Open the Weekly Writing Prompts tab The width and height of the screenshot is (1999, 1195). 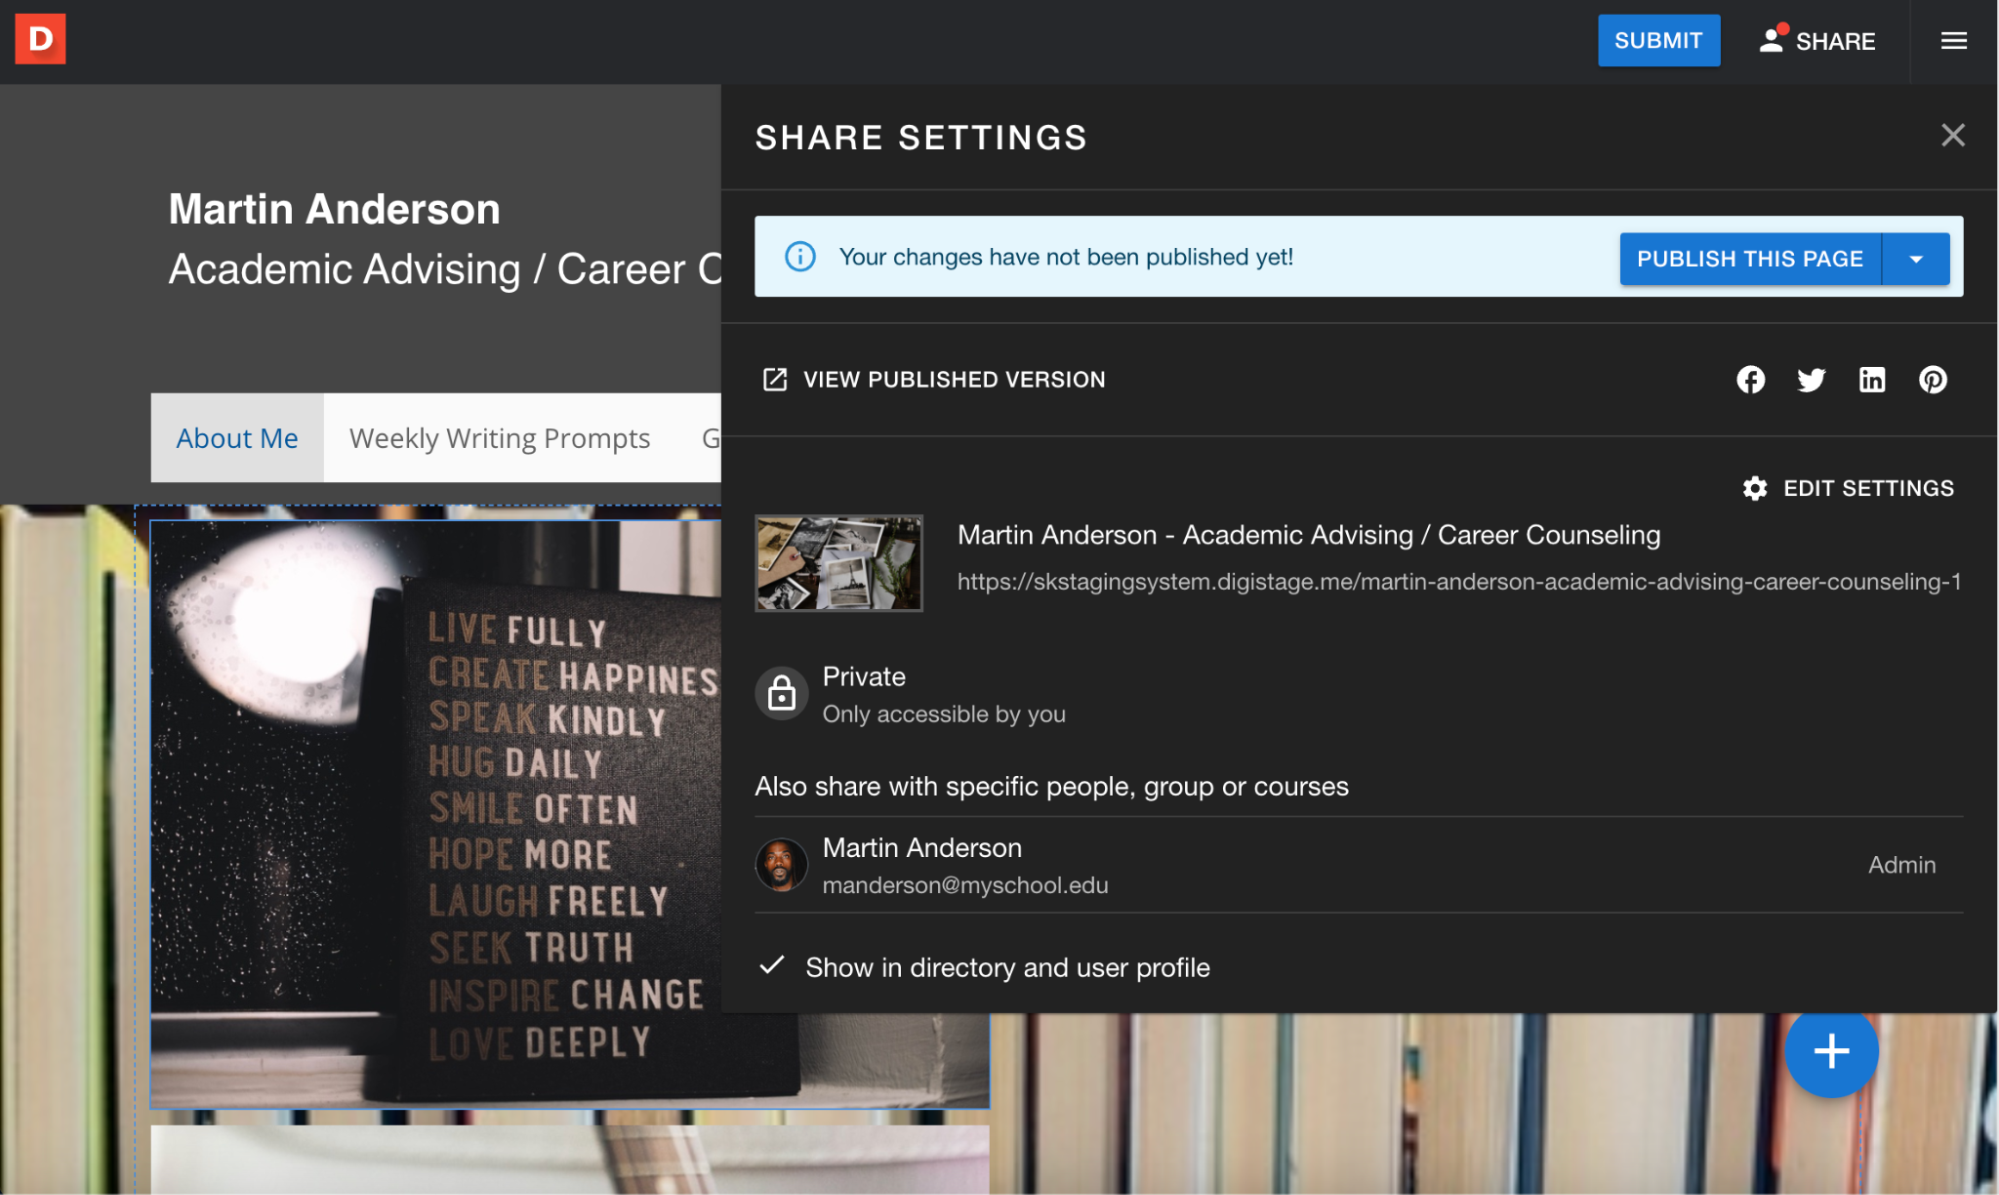[499, 438]
